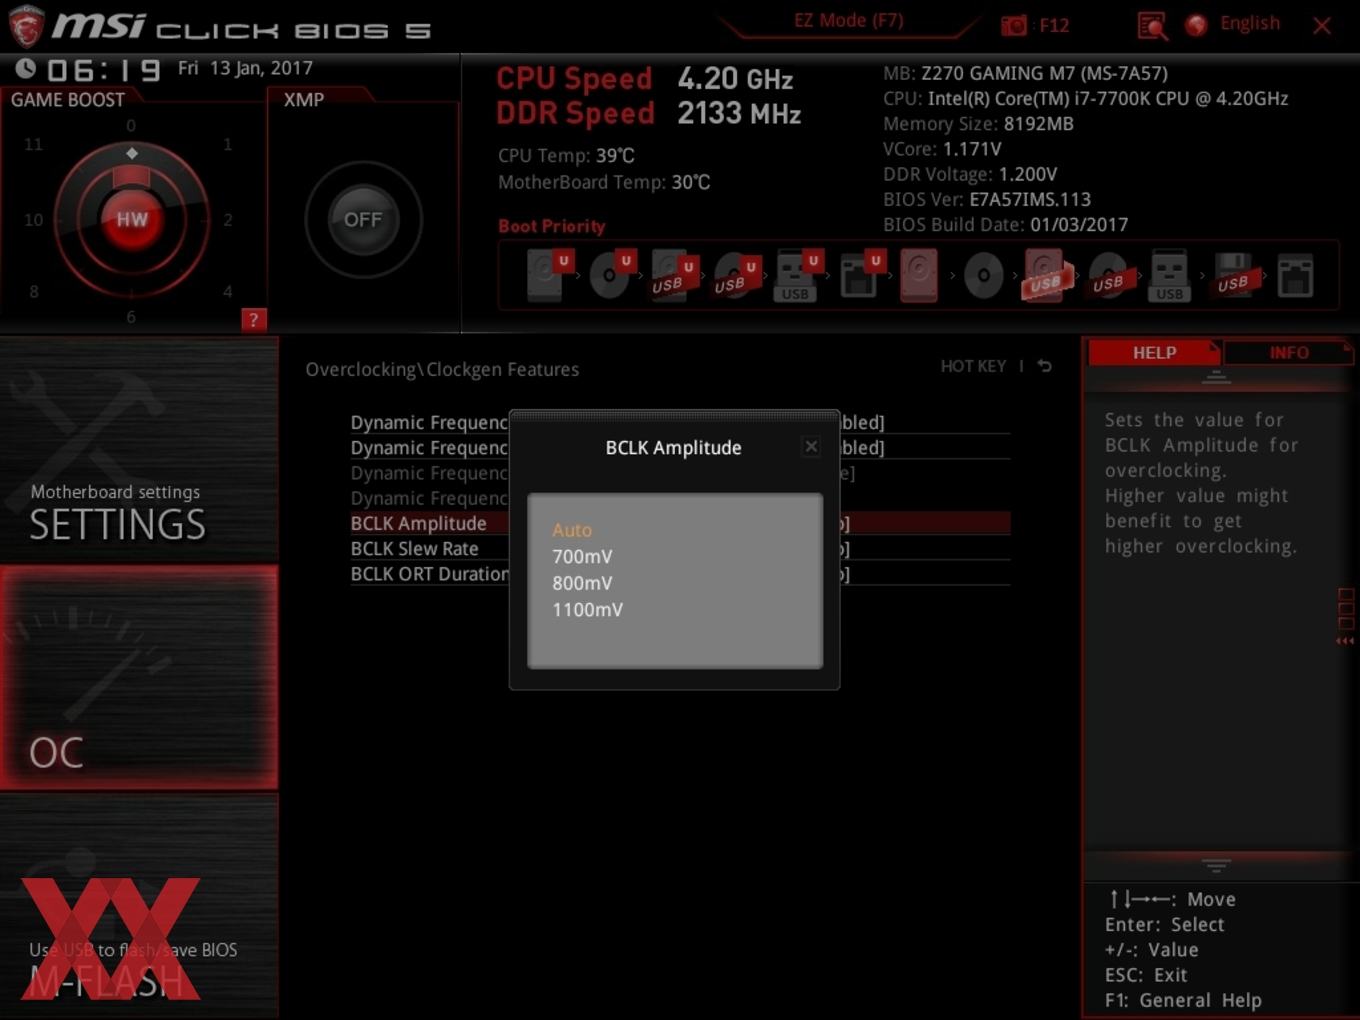This screenshot has height=1020, width=1360.
Task: Change language via English label
Action: (1250, 23)
